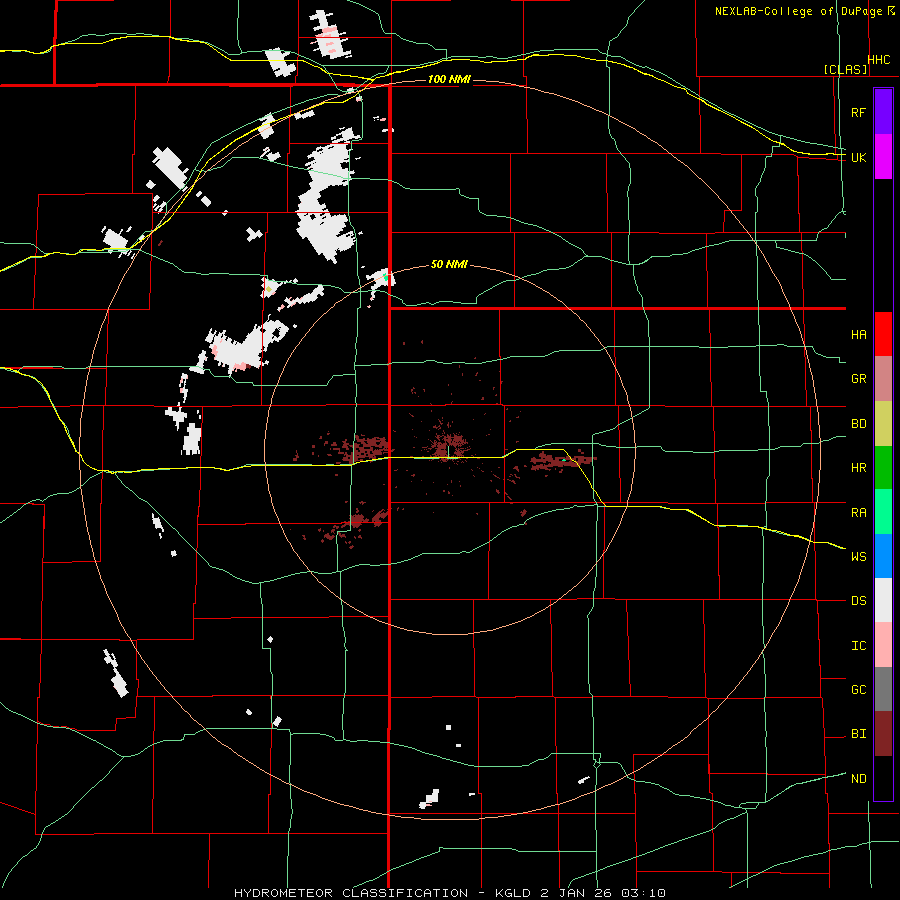900x900 pixels.
Task: Click the GC legend label
Action: click(858, 690)
